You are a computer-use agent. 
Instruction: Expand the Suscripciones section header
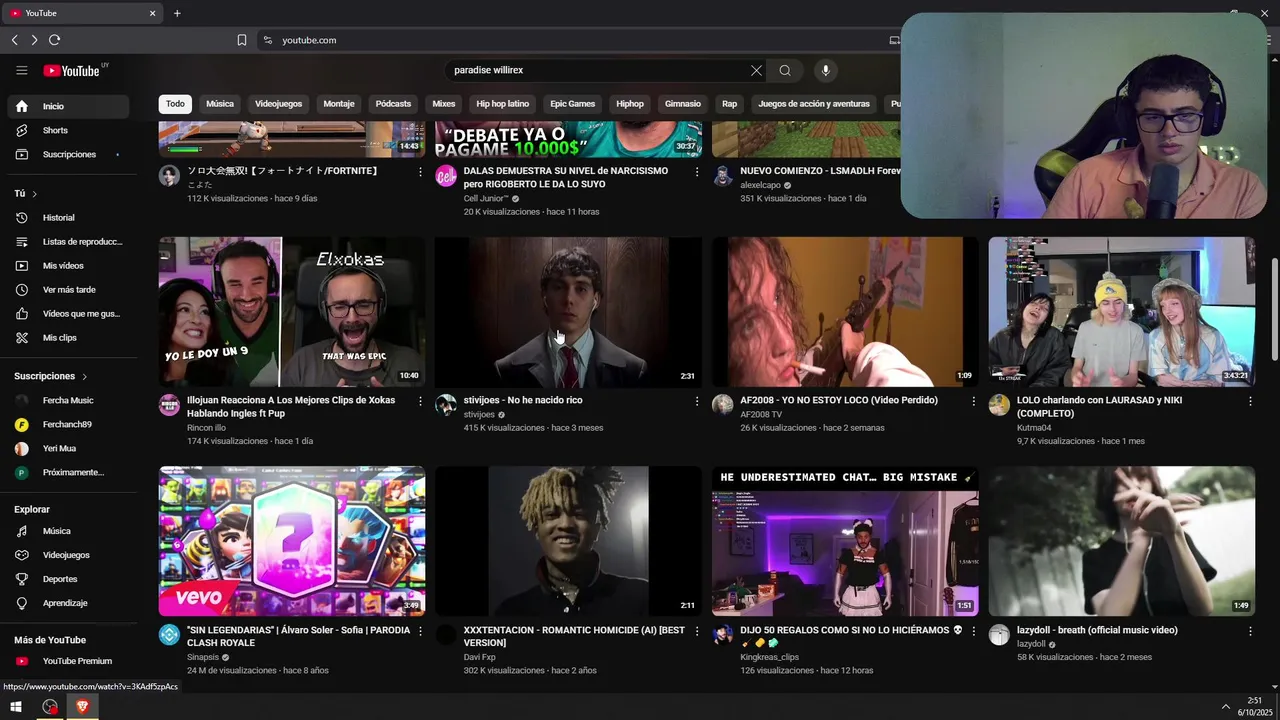[x=51, y=376]
